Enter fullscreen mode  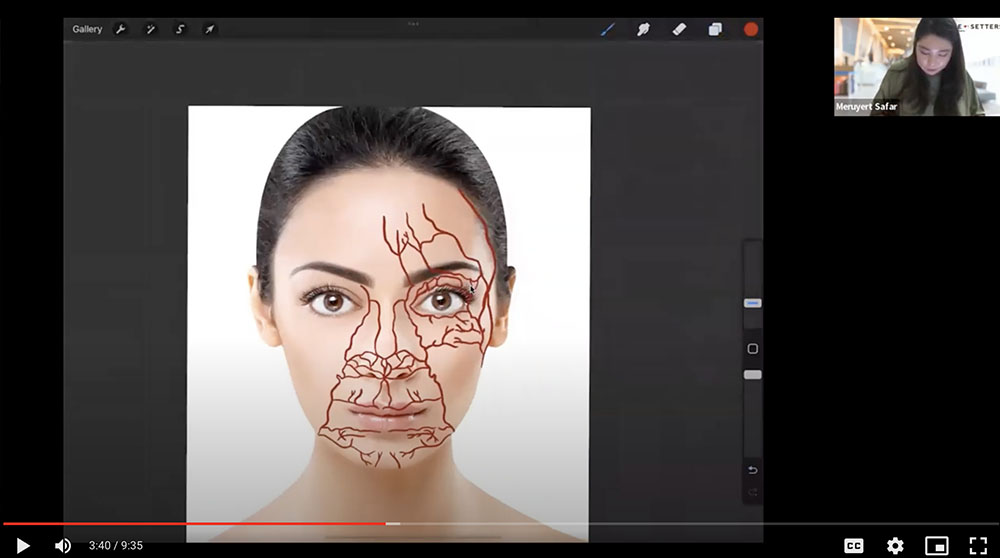(978, 546)
